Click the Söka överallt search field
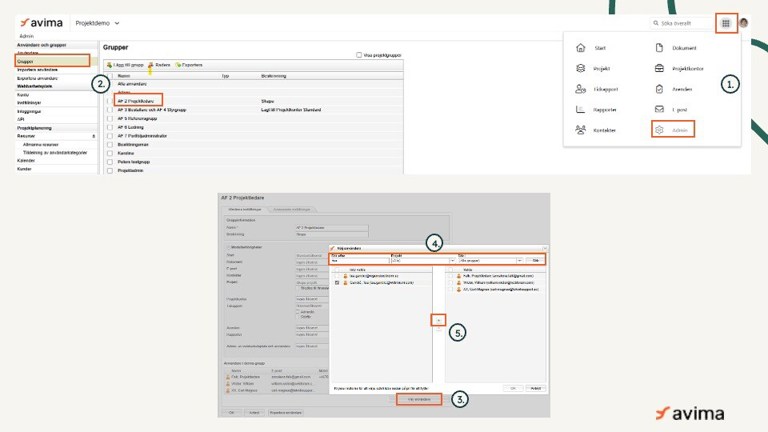Image resolution: width=768 pixels, height=432 pixels. pyautogui.click(x=684, y=22)
